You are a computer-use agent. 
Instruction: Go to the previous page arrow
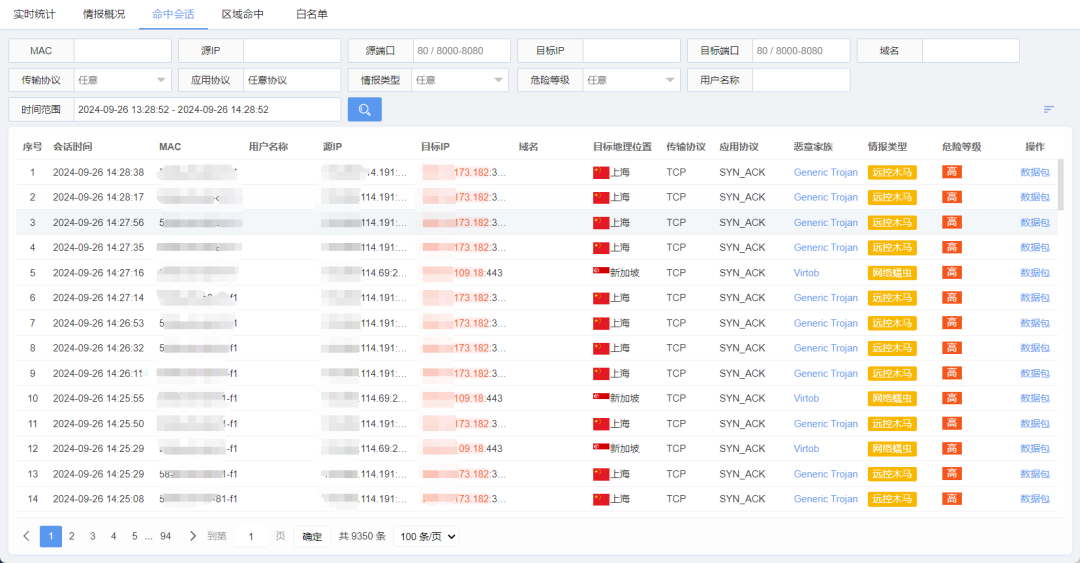pos(26,536)
